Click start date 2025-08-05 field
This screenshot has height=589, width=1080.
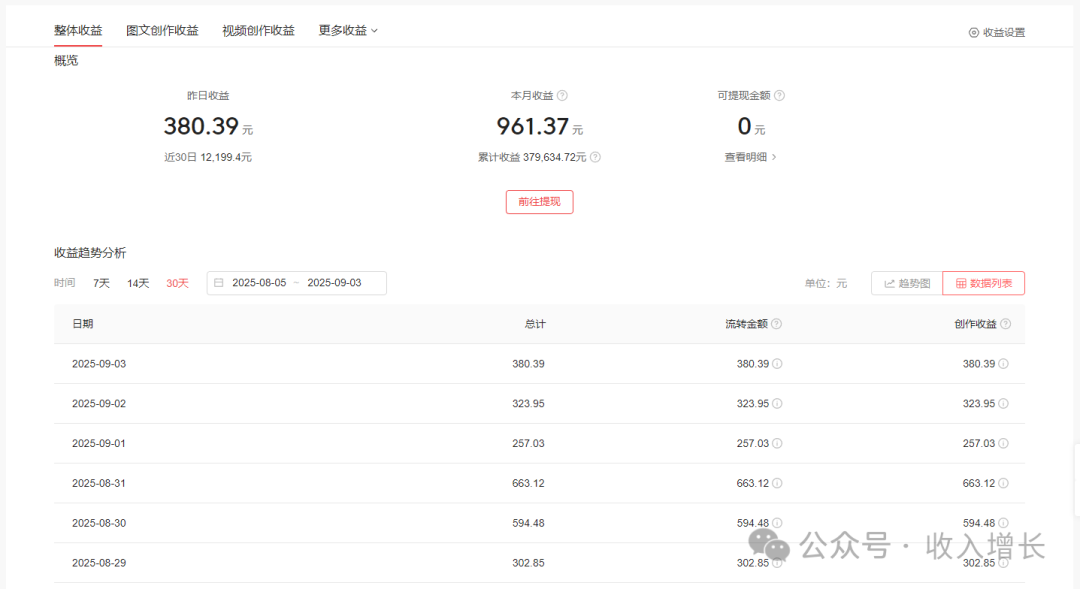(x=259, y=282)
